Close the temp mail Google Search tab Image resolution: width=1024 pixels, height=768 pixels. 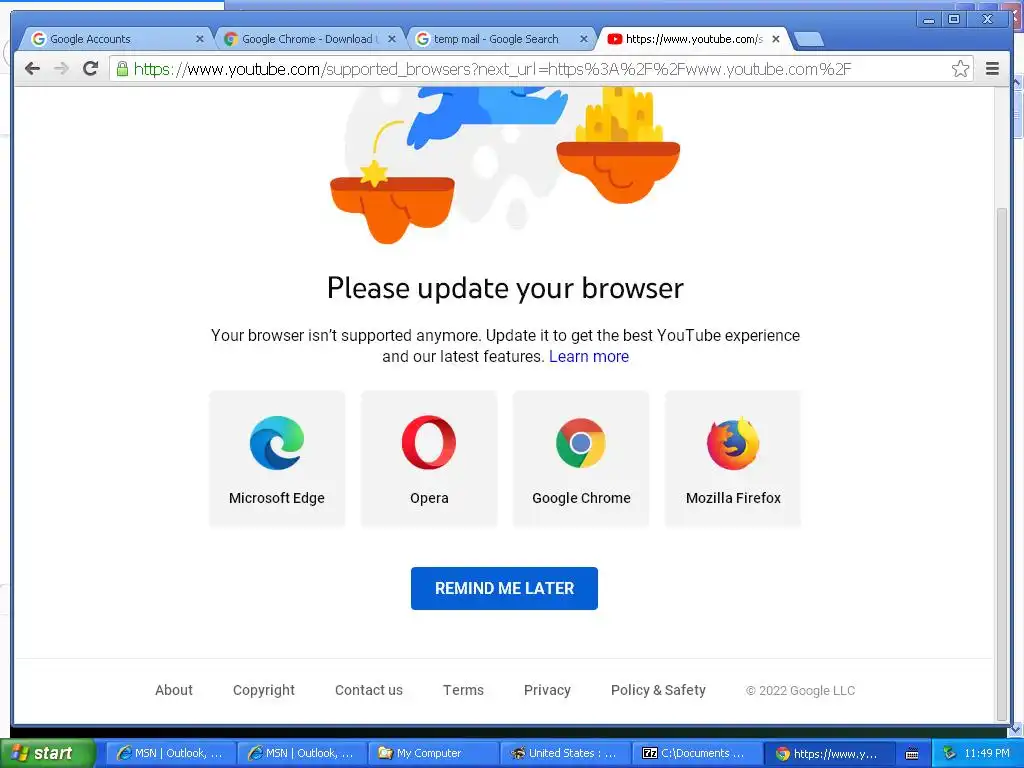coord(584,39)
